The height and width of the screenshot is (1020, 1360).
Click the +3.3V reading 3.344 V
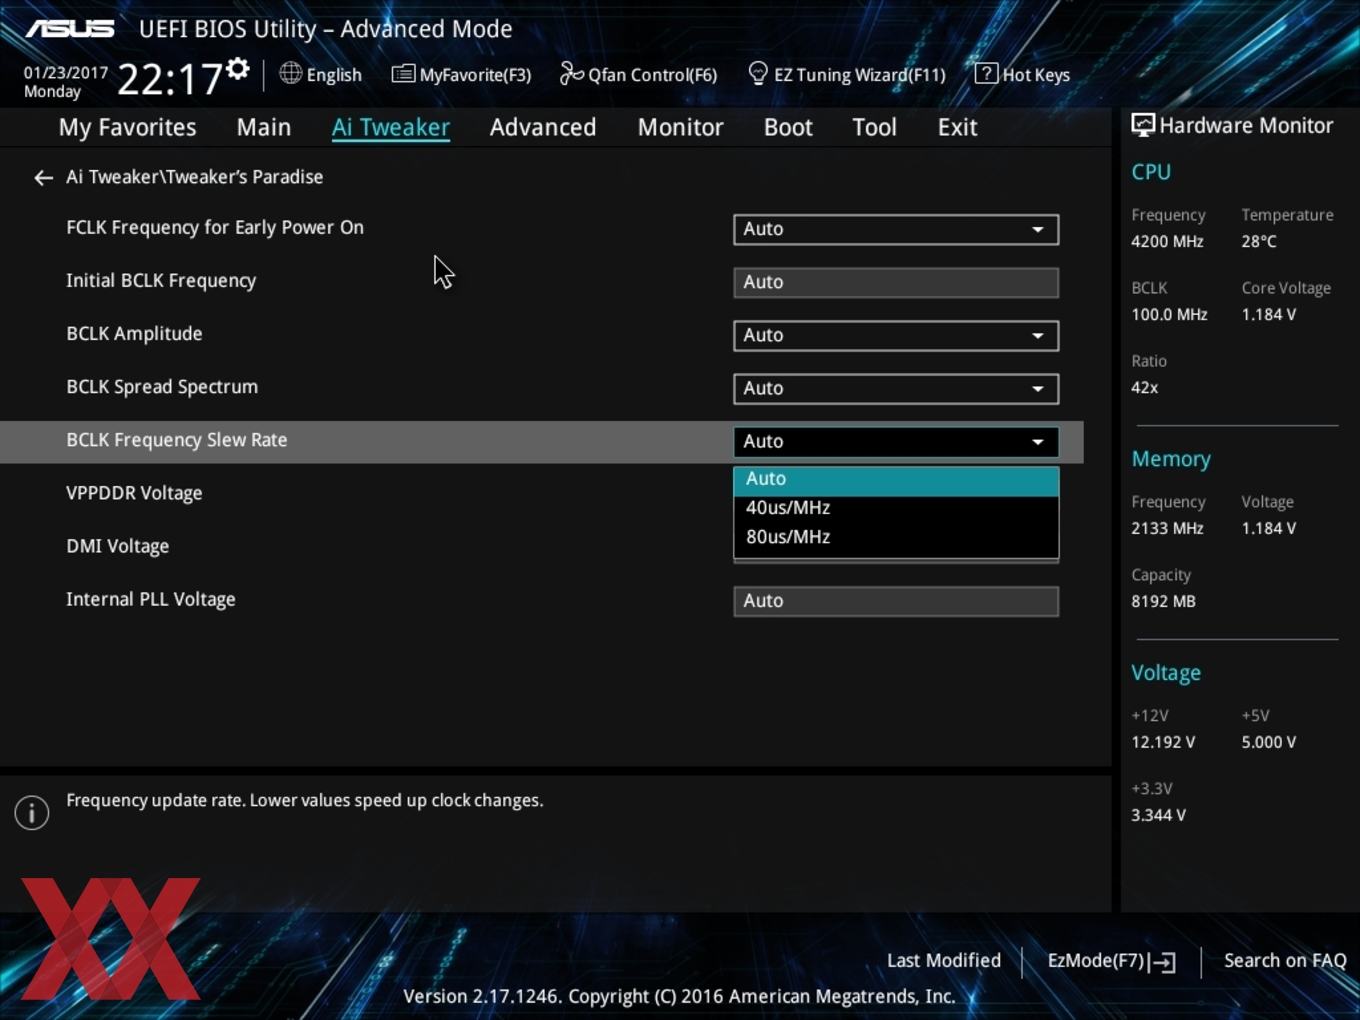[1158, 816]
